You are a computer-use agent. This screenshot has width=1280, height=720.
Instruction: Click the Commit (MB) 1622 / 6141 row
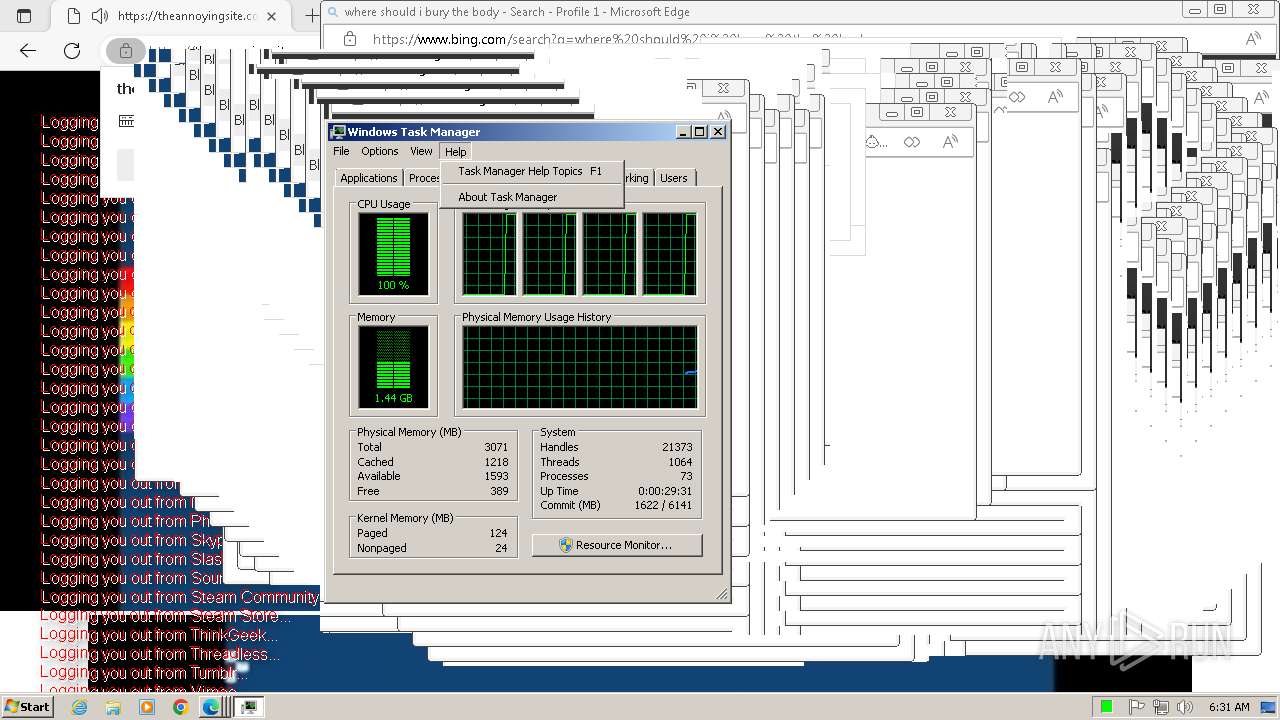pyautogui.click(x=616, y=505)
